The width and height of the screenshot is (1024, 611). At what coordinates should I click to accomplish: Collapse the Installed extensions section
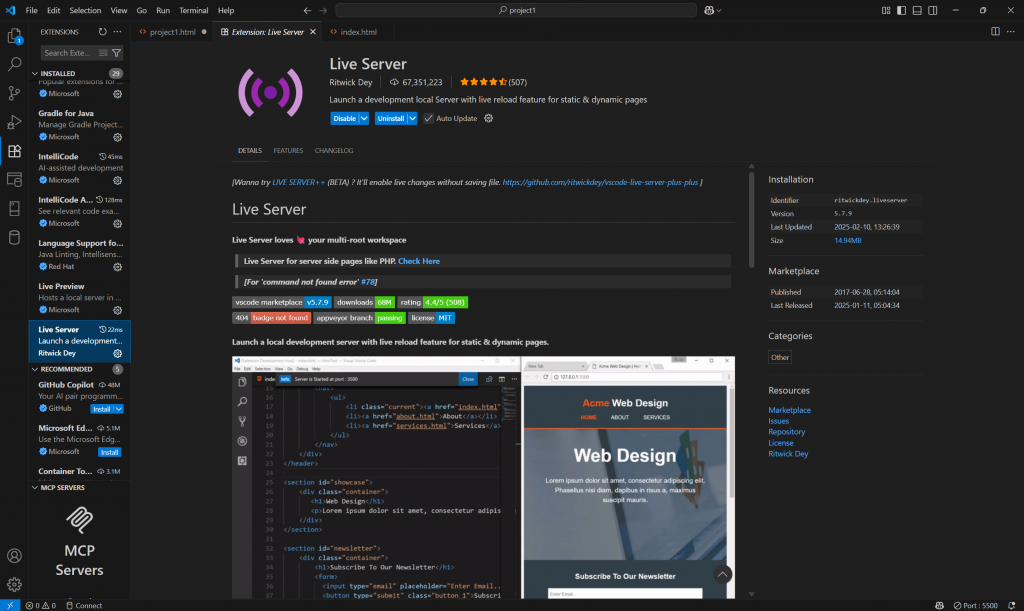tap(35, 74)
